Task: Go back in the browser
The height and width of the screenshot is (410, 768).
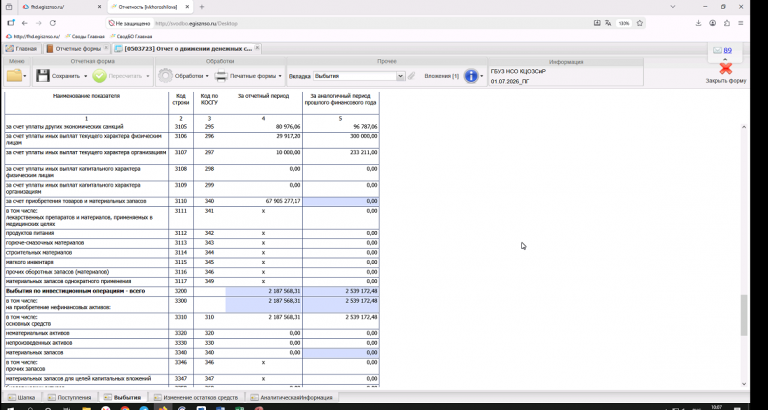Action: (24, 23)
